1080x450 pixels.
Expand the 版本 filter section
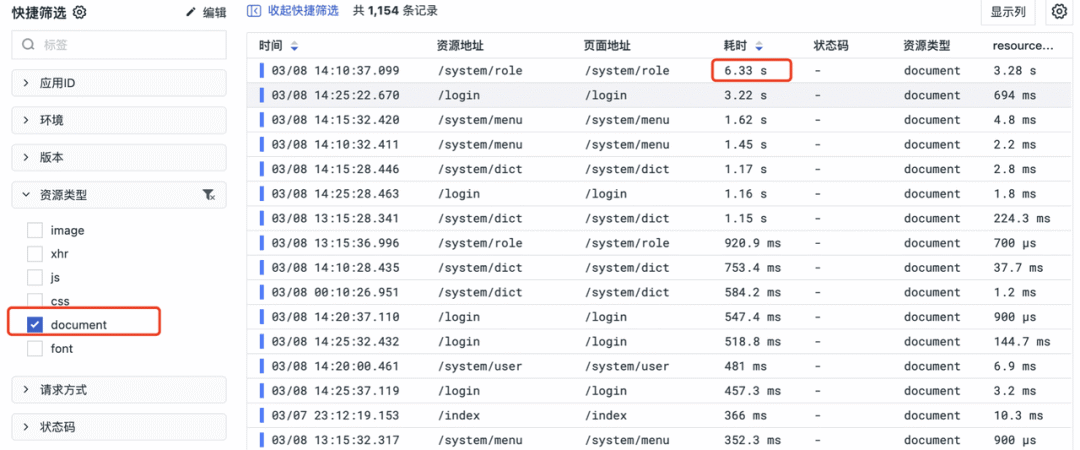point(119,157)
